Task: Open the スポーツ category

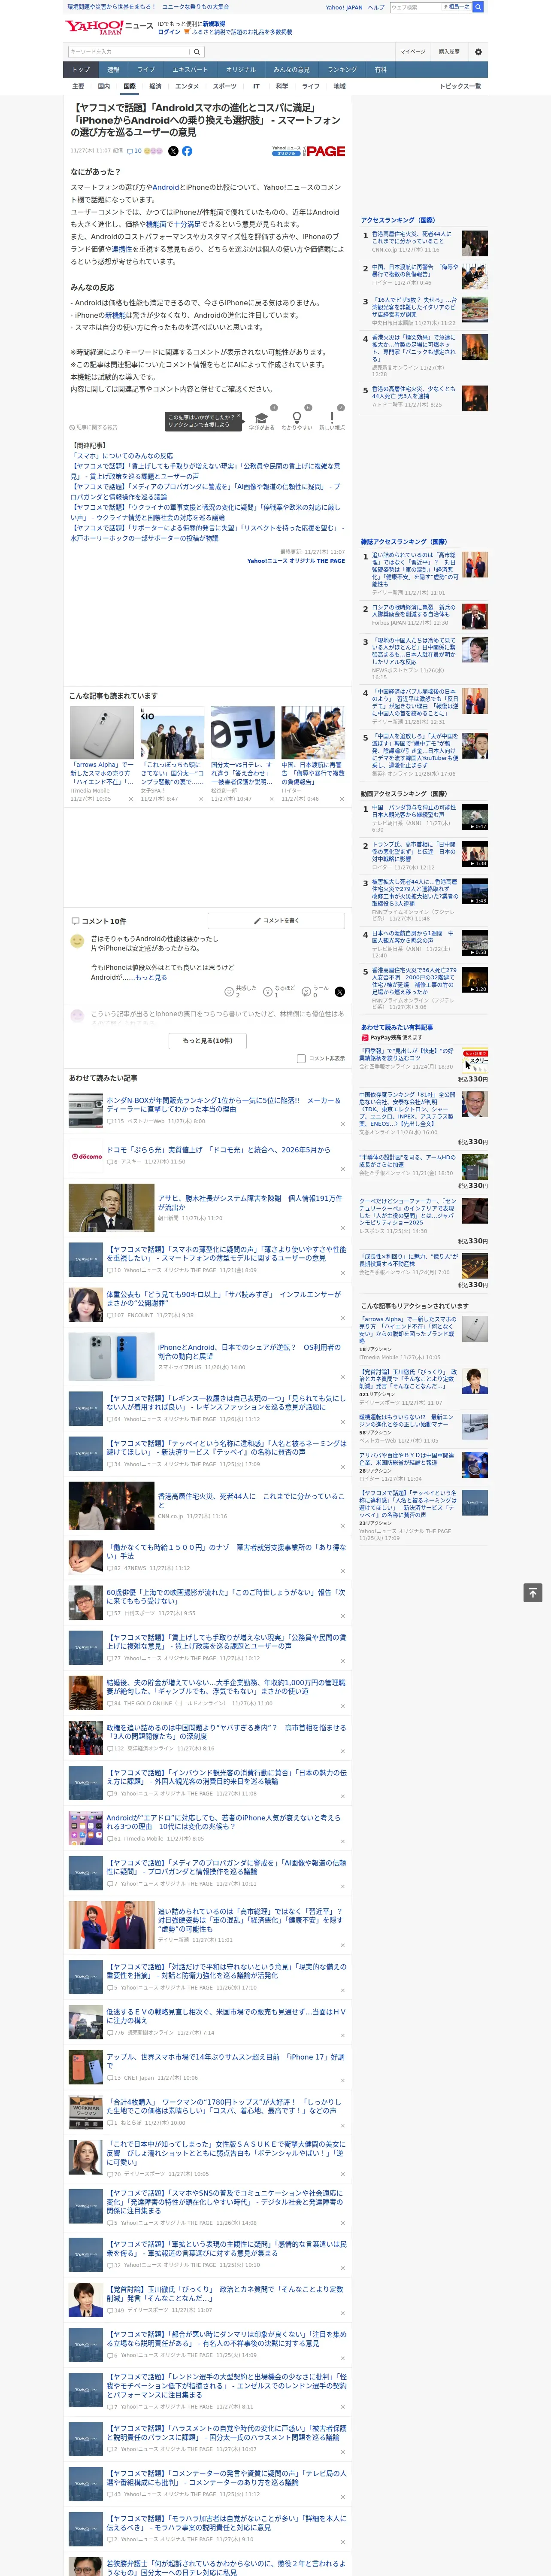Action: [x=225, y=86]
